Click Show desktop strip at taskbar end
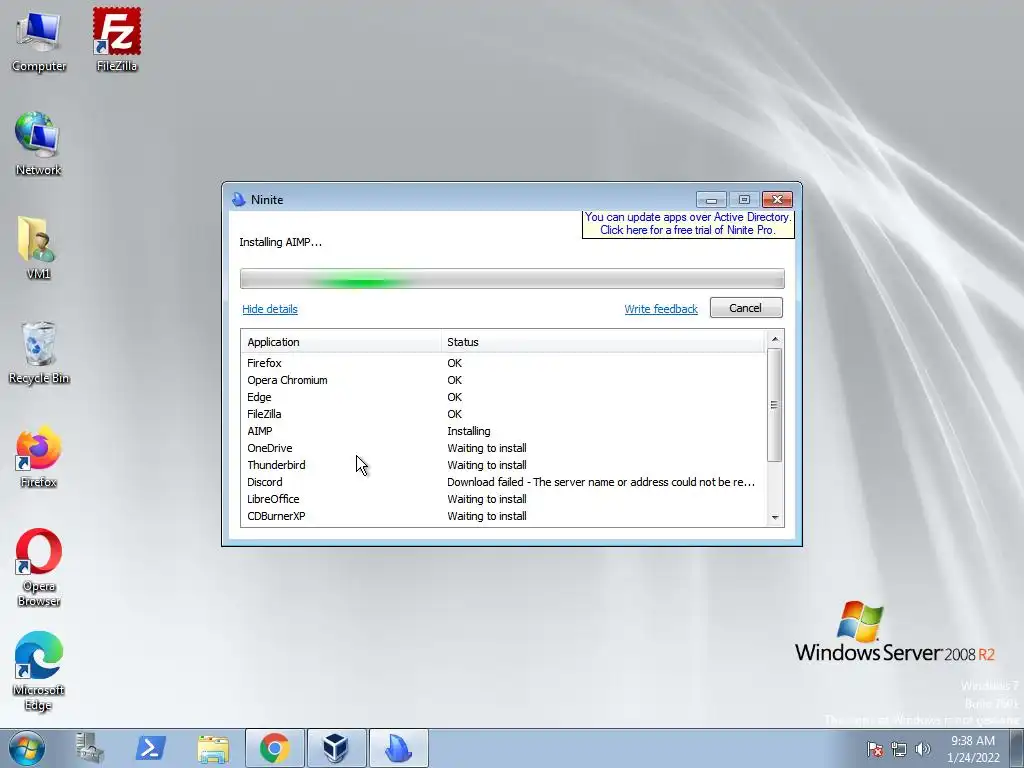This screenshot has width=1024, height=768. [x=1017, y=748]
